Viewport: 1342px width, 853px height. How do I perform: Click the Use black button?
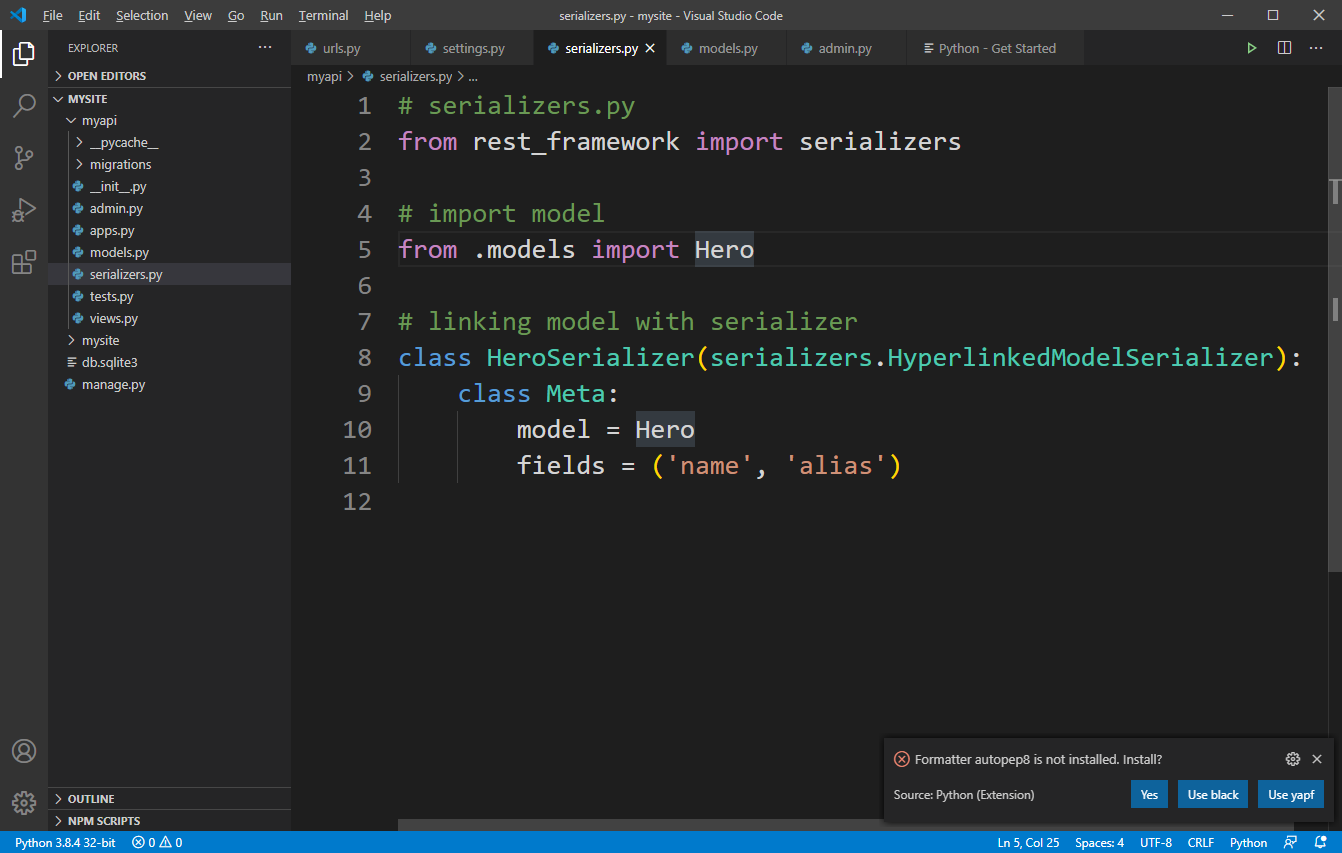(x=1213, y=795)
